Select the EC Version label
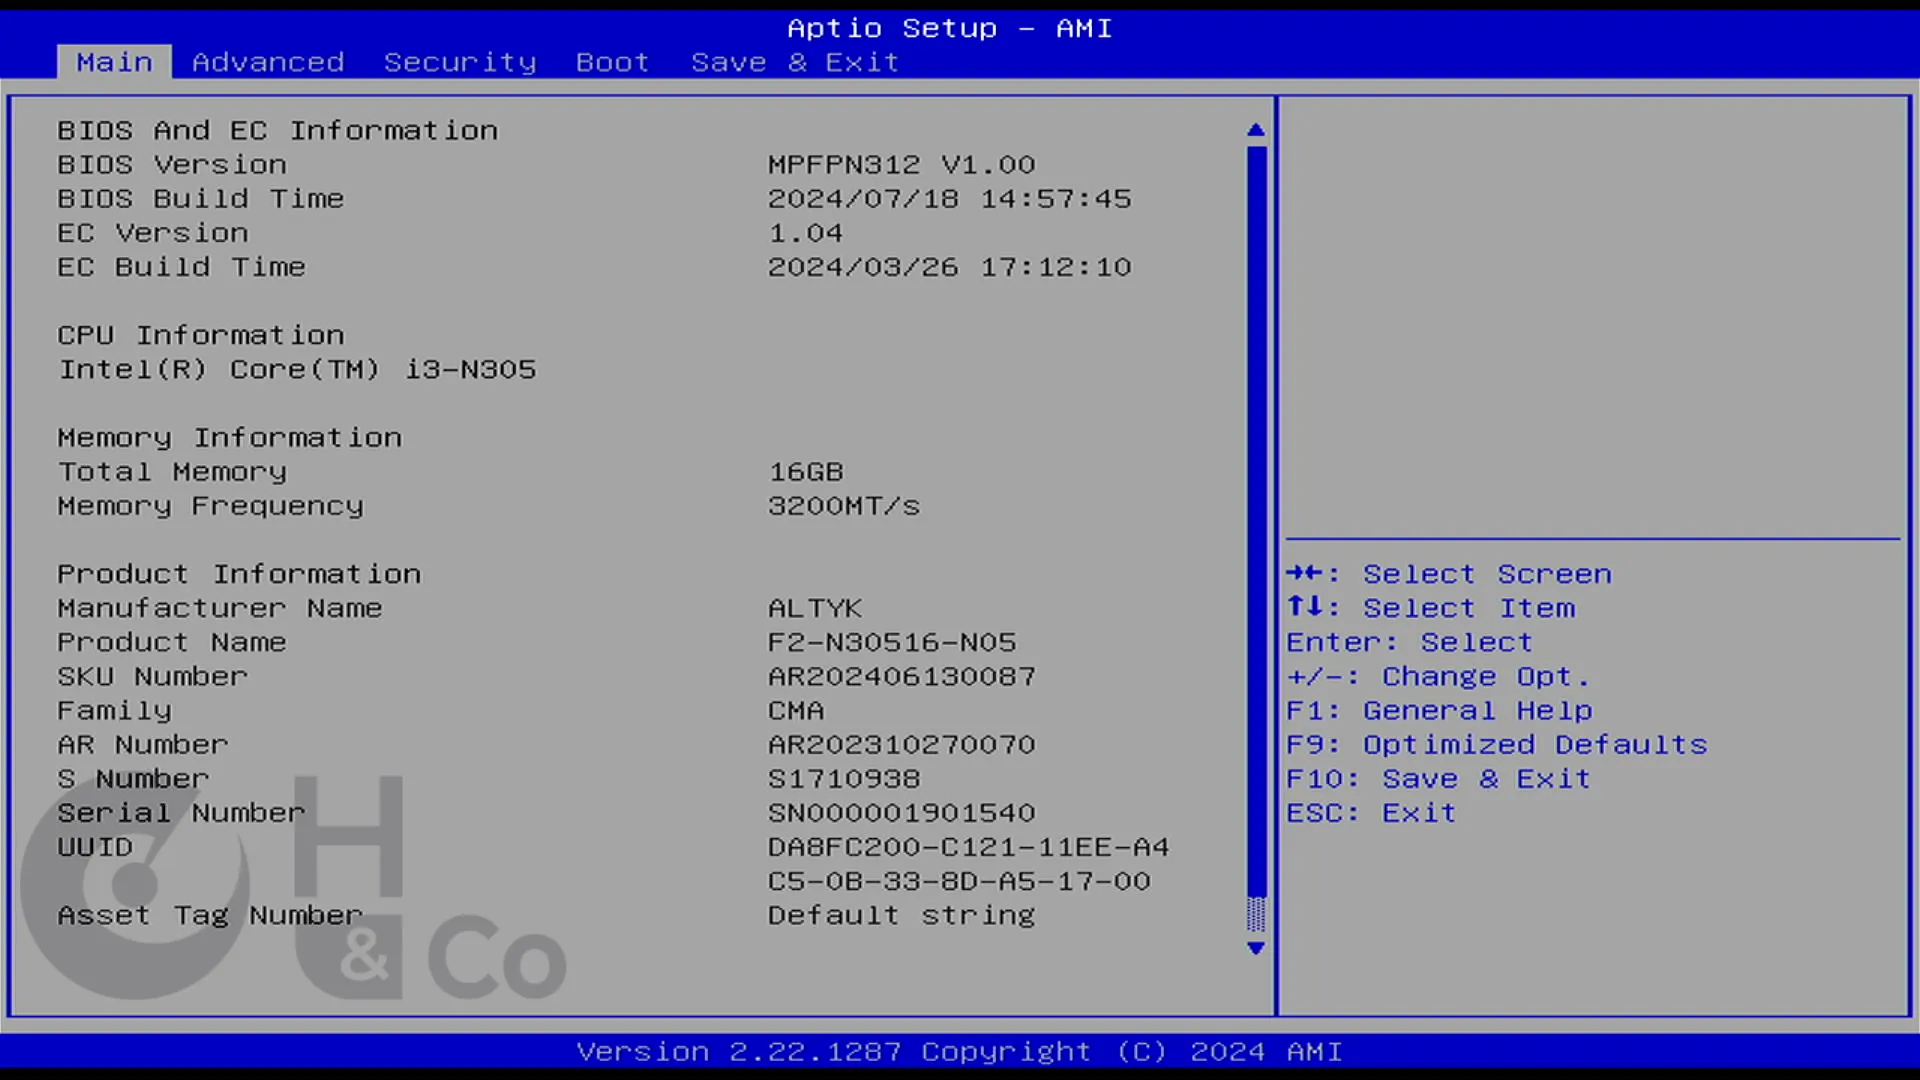The image size is (1920, 1080). coord(153,232)
